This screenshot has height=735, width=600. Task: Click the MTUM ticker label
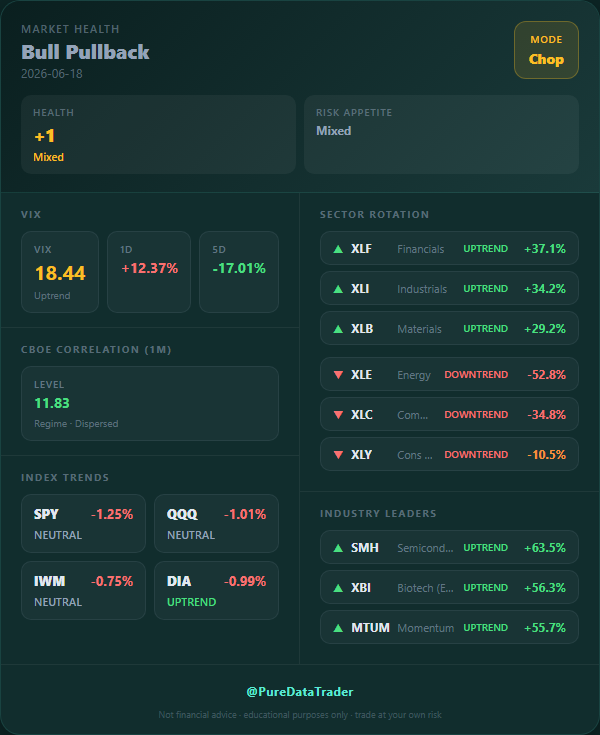click(x=370, y=627)
